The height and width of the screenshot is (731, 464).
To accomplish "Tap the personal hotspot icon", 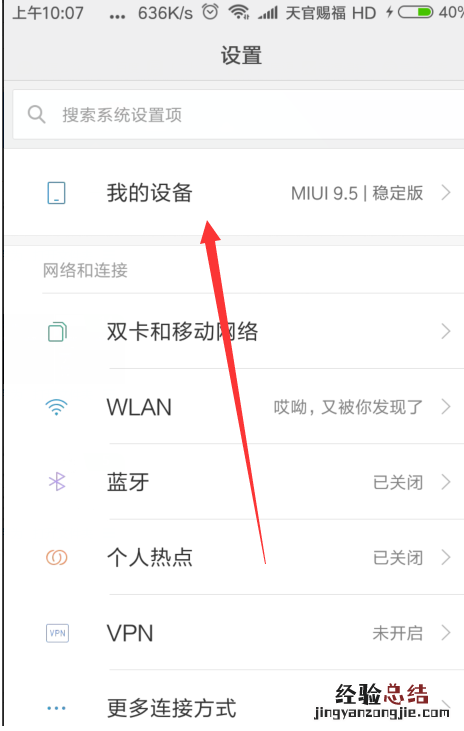I will 56,558.
